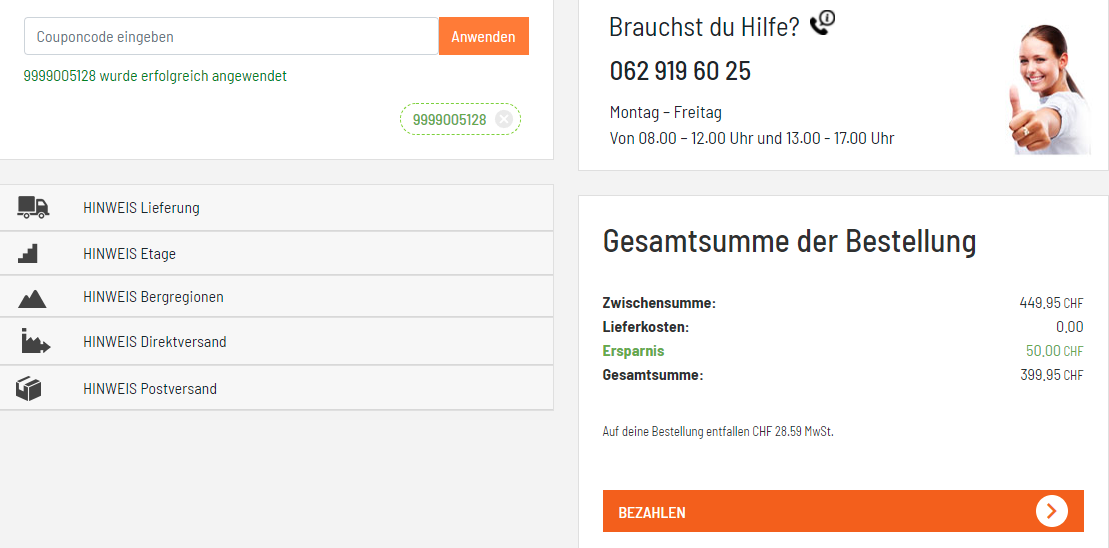Remove coupon 9999005128 with the x icon
Image resolution: width=1109 pixels, height=548 pixels.
click(x=503, y=120)
